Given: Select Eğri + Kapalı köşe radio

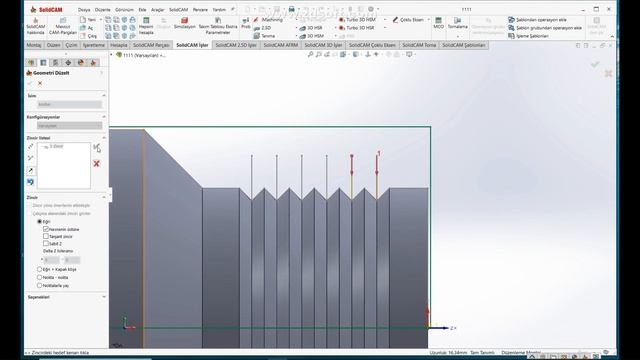Looking at the screenshot, I should [40, 269].
